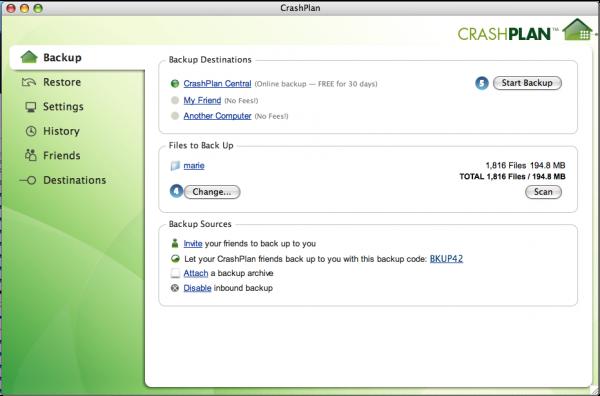Click the gray status dot beside My Friend

[x=175, y=100]
